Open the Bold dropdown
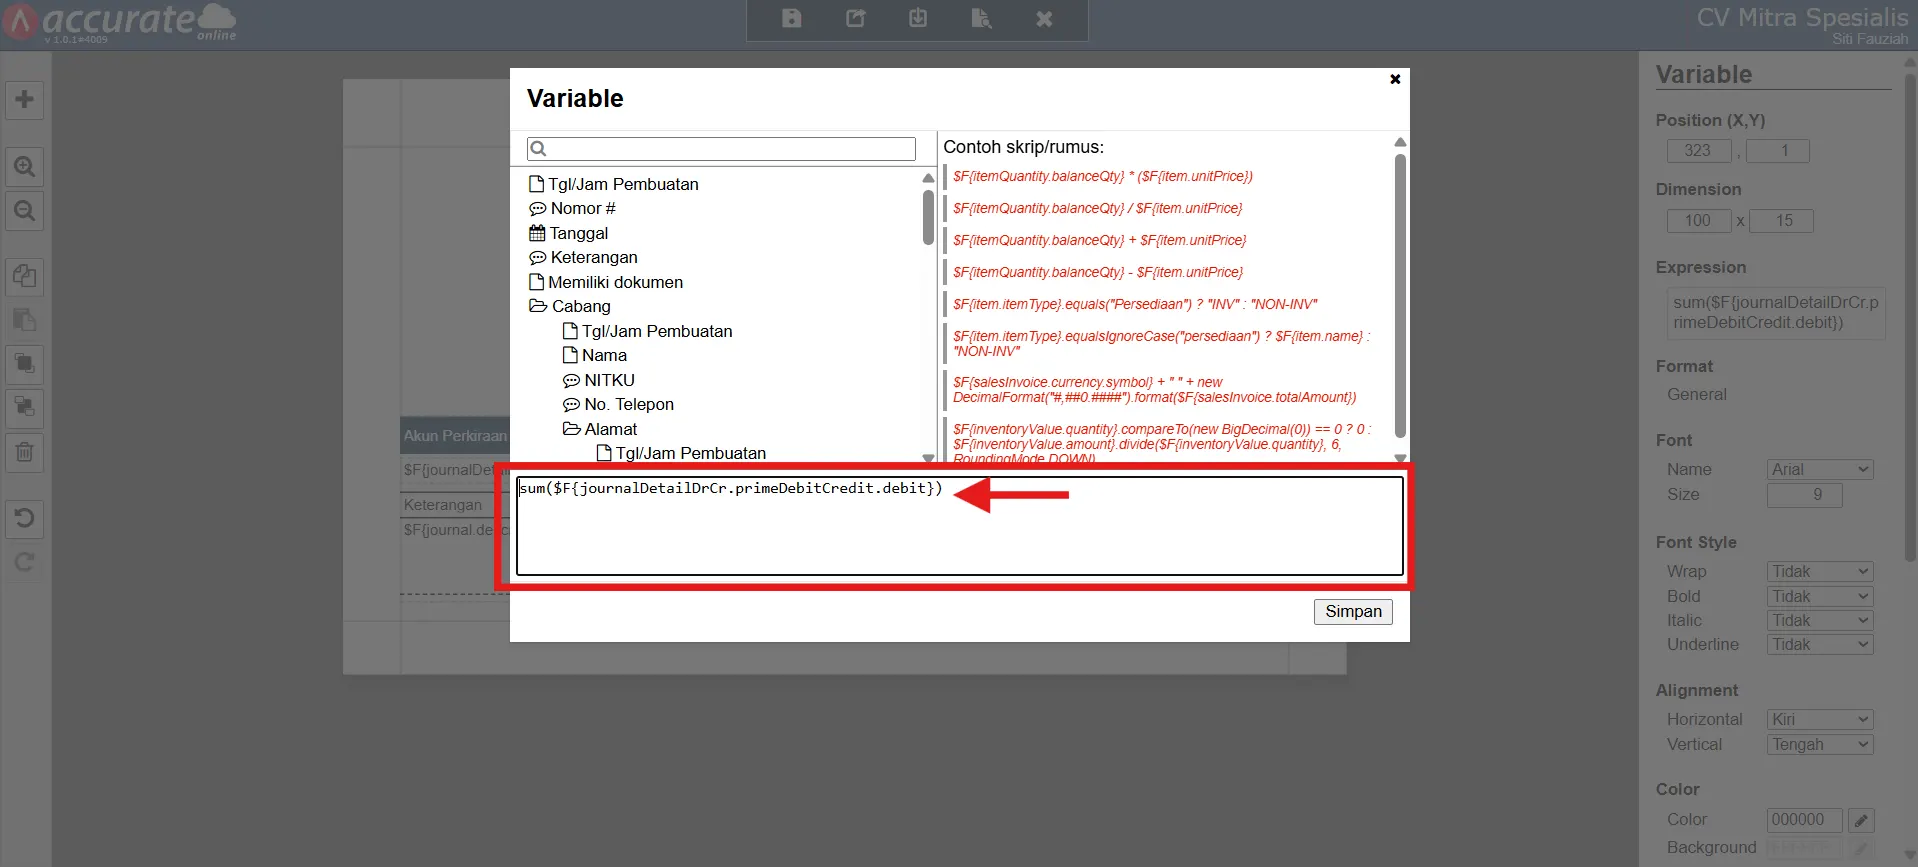The width and height of the screenshot is (1918, 867). point(1820,596)
